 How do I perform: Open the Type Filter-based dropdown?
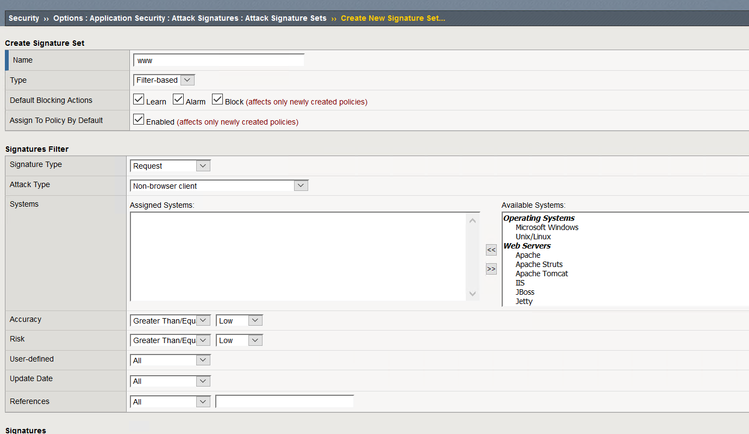click(164, 80)
